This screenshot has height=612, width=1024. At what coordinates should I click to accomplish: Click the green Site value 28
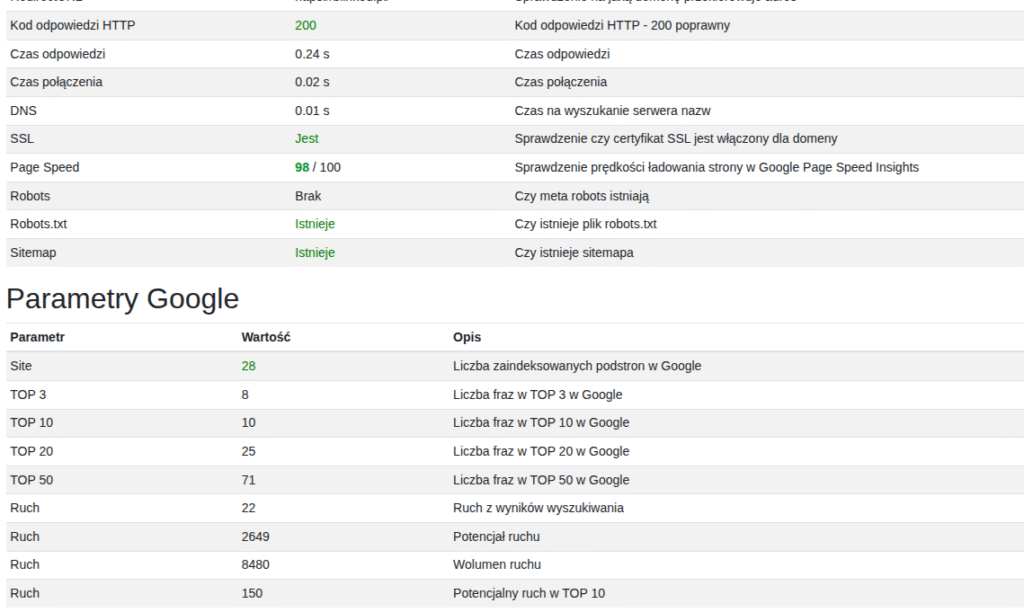coord(248,366)
